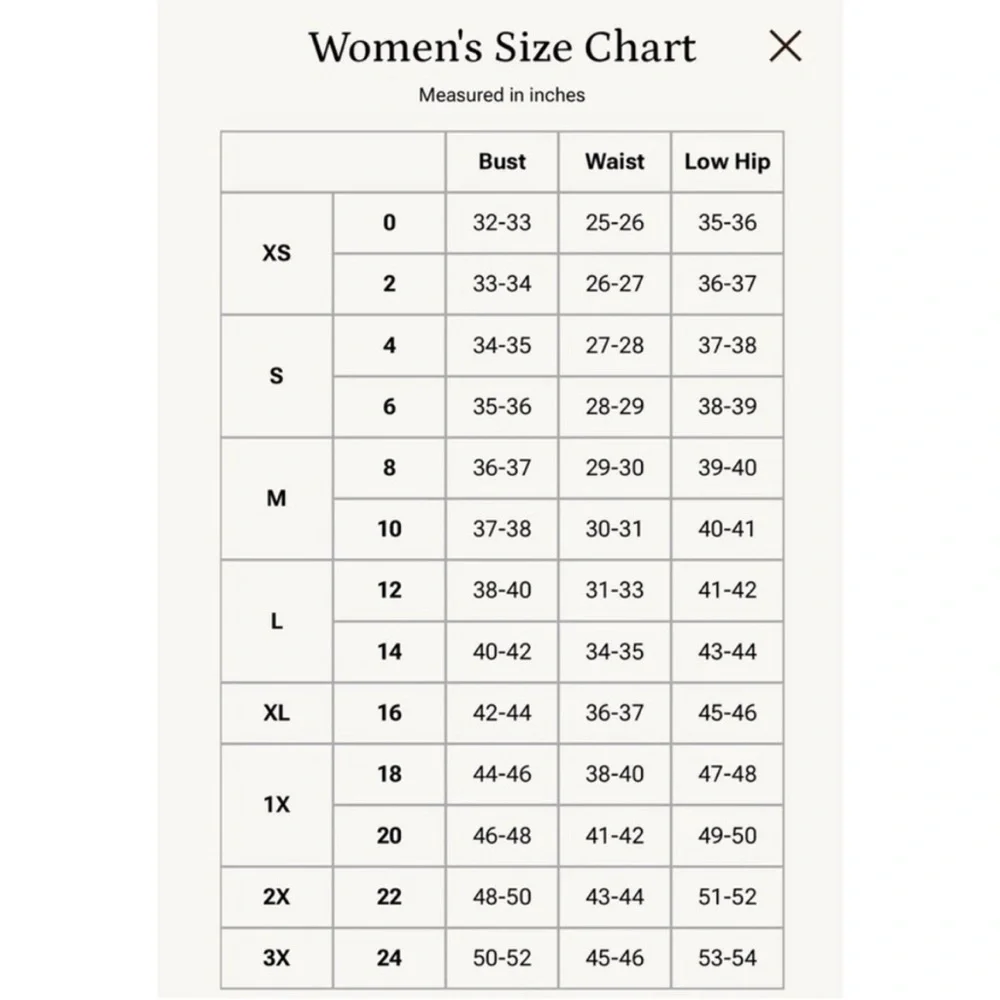Click the Women's Size Chart title
1000x1000 pixels.
(502, 47)
